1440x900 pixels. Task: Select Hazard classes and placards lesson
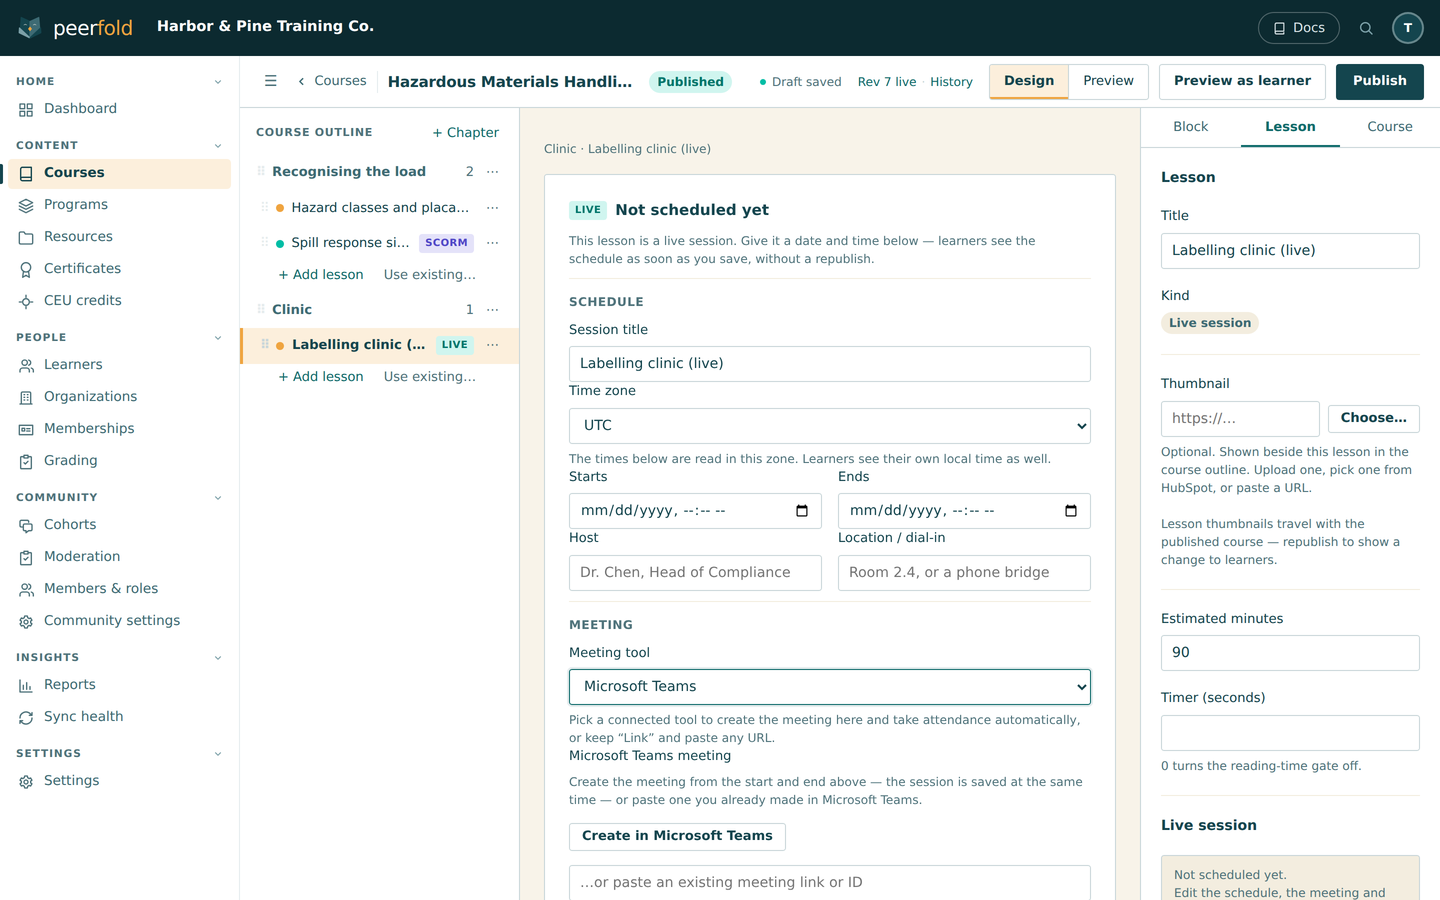tap(380, 208)
